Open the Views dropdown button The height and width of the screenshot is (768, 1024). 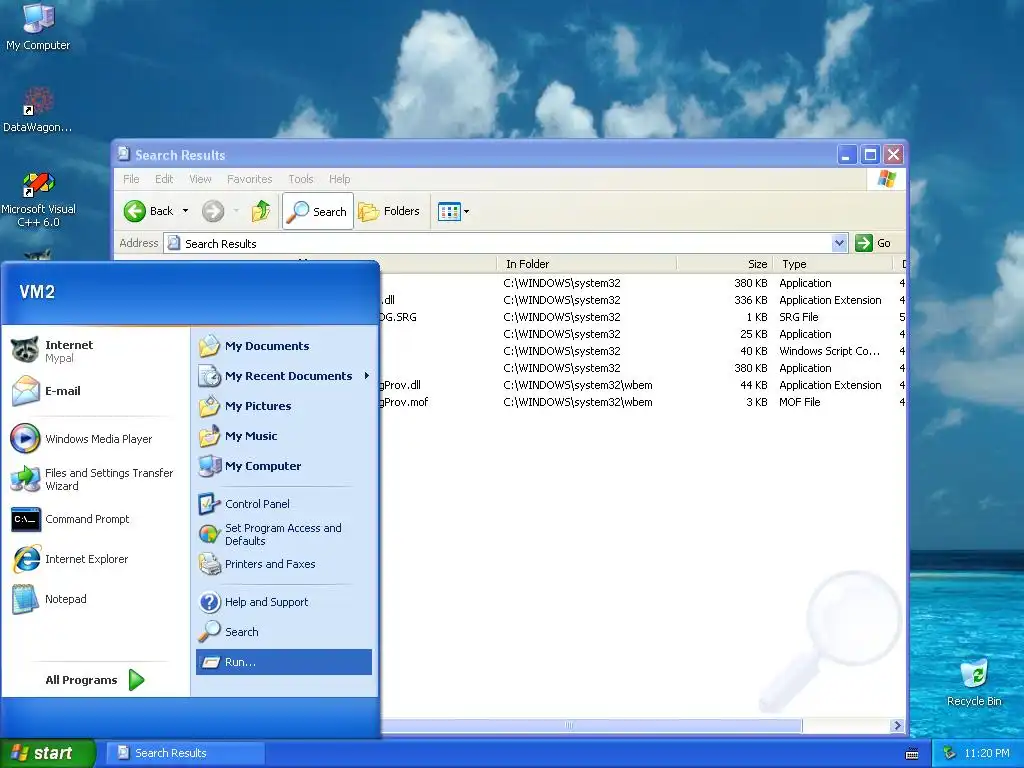pyautogui.click(x=453, y=212)
